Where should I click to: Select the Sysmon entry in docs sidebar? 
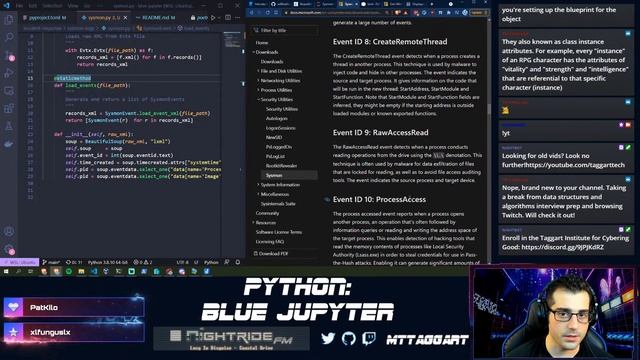click(289, 175)
